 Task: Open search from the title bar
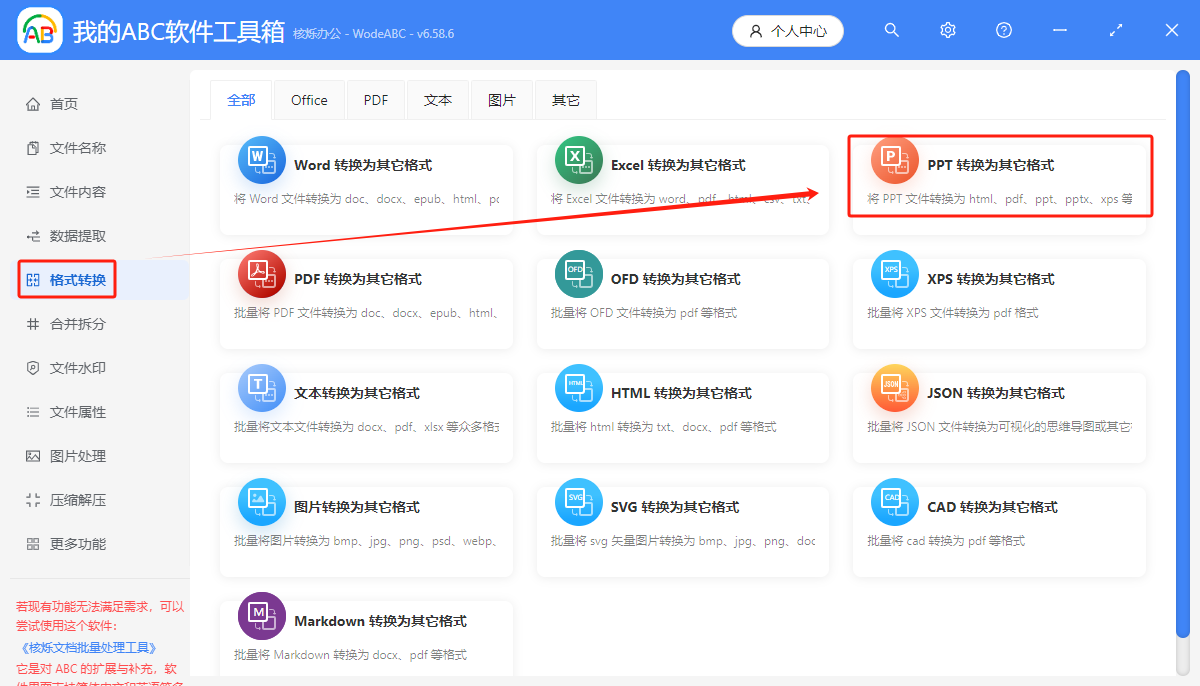[x=891, y=30]
